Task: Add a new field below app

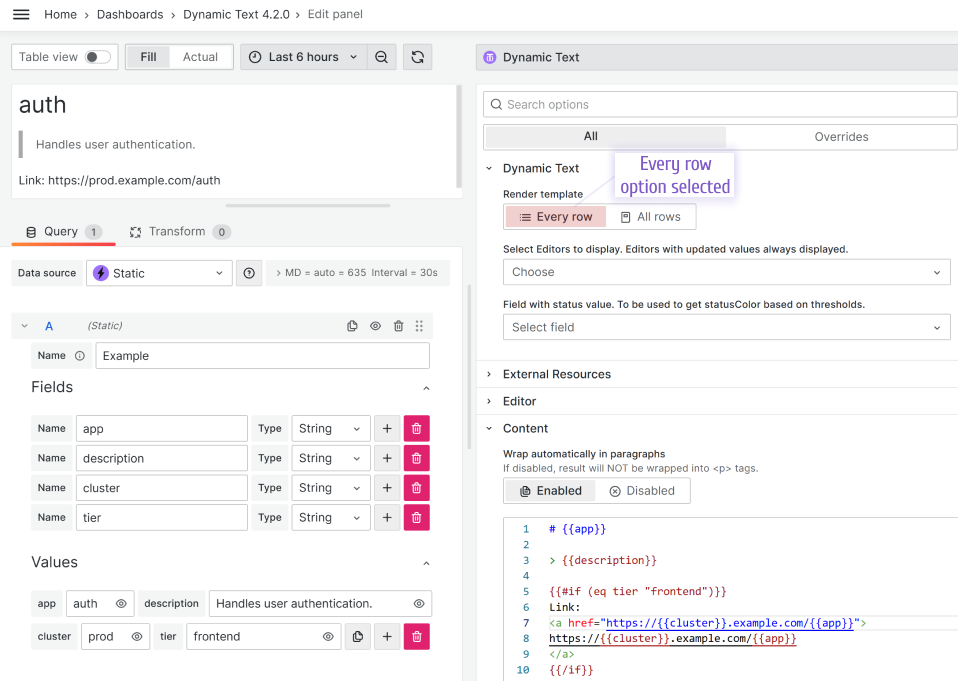Action: pos(389,428)
